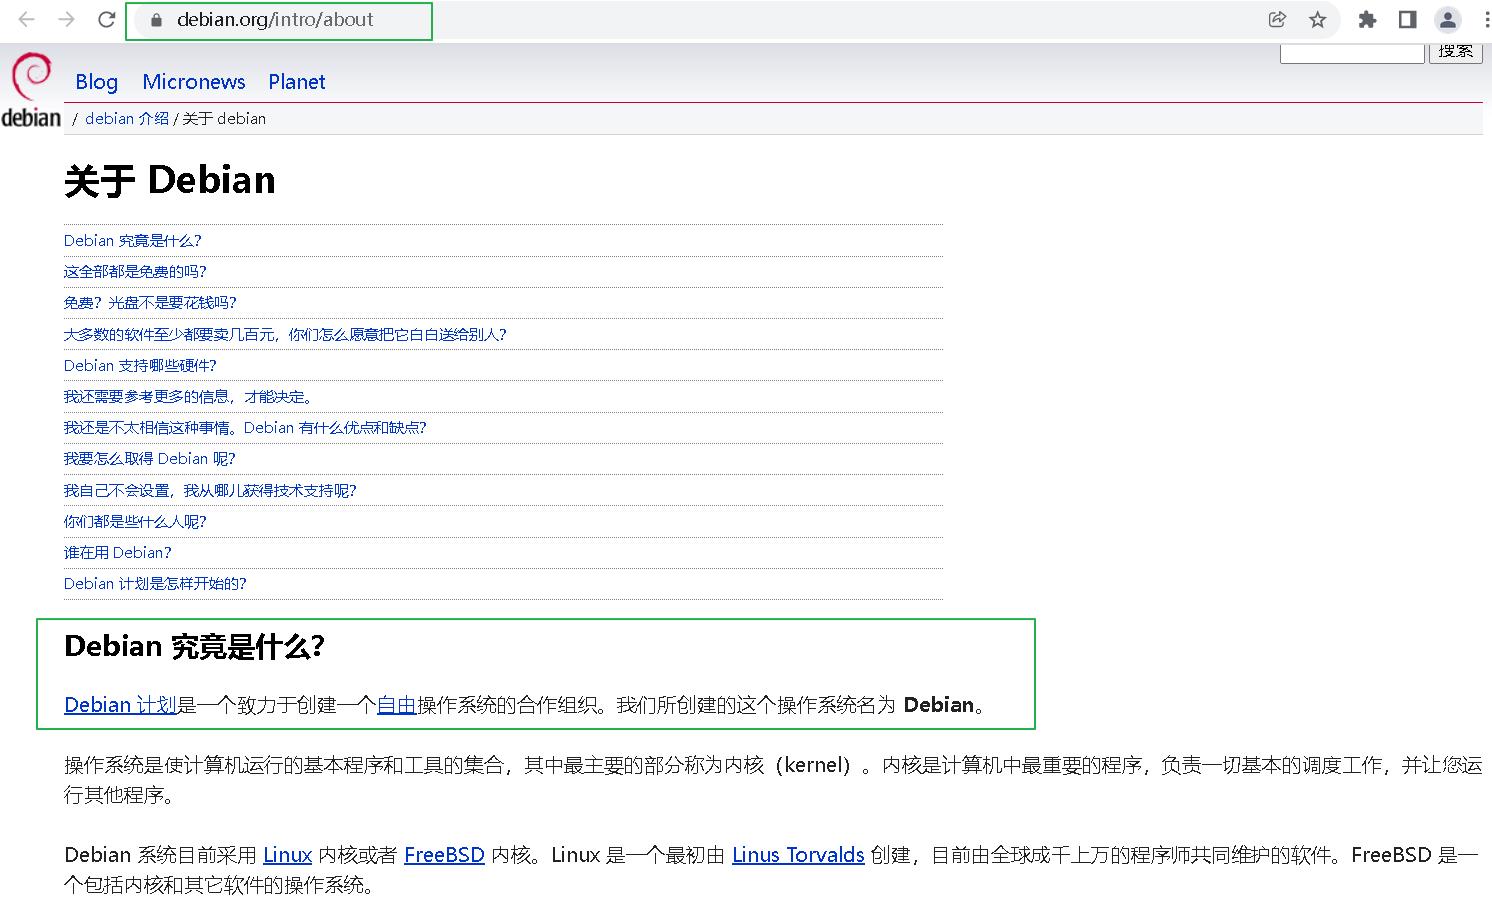Viewport: 1492px width, 922px height.
Task: Click the share page icon
Action: 1277,19
